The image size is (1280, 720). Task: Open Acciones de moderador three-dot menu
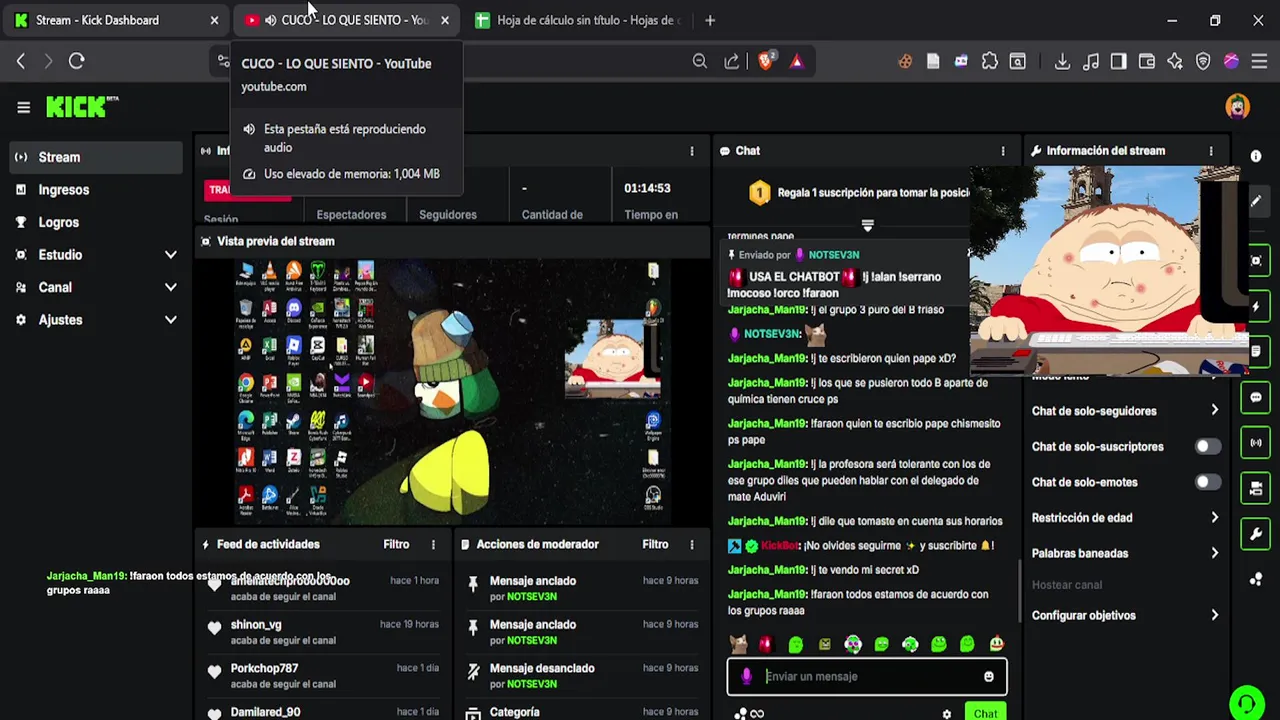(x=691, y=545)
